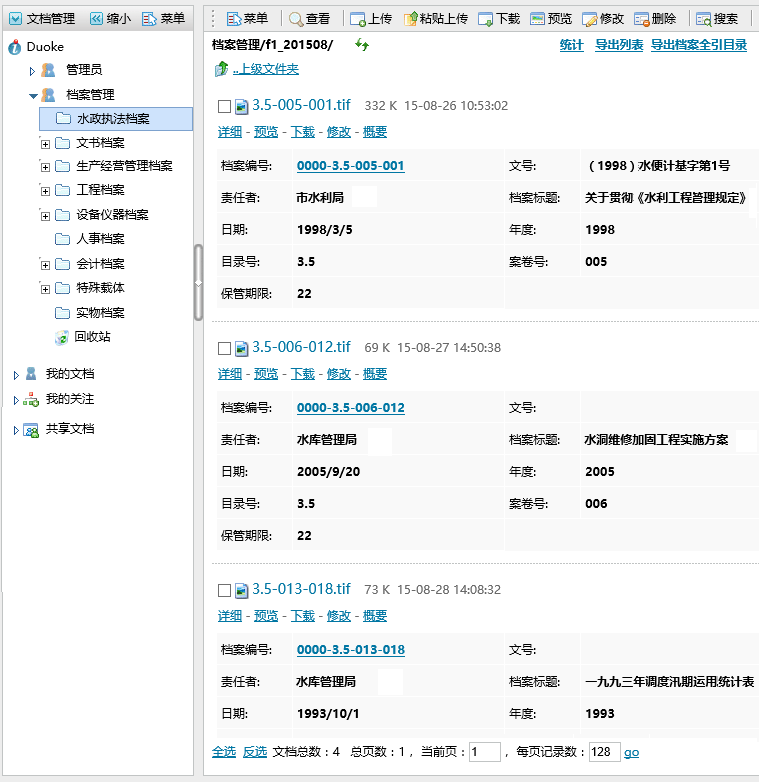Screen dimensions: 760x782
Task: Open record 0000-3.5-005-001 link
Action: point(351,166)
